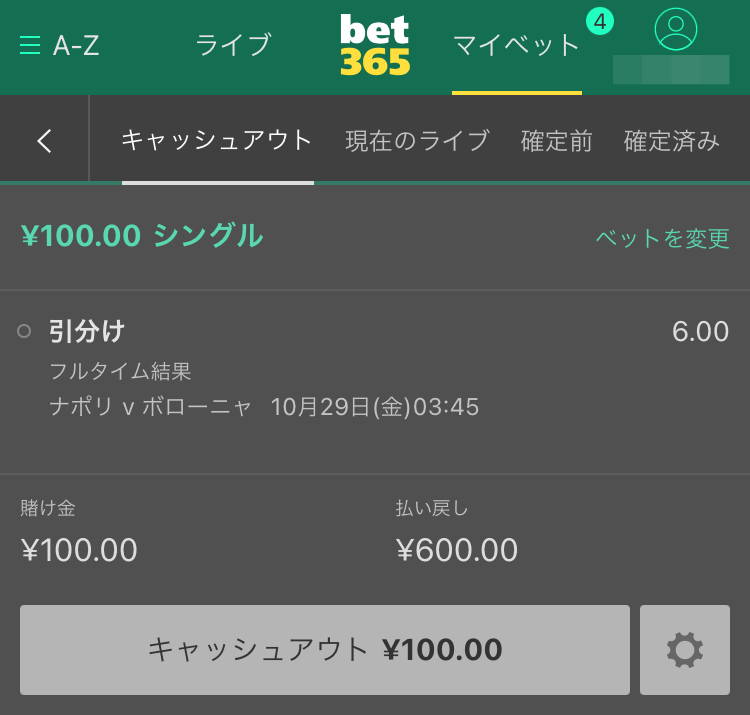750x715 pixels.
Task: Click the ベットを変更 link
Action: [x=662, y=238]
